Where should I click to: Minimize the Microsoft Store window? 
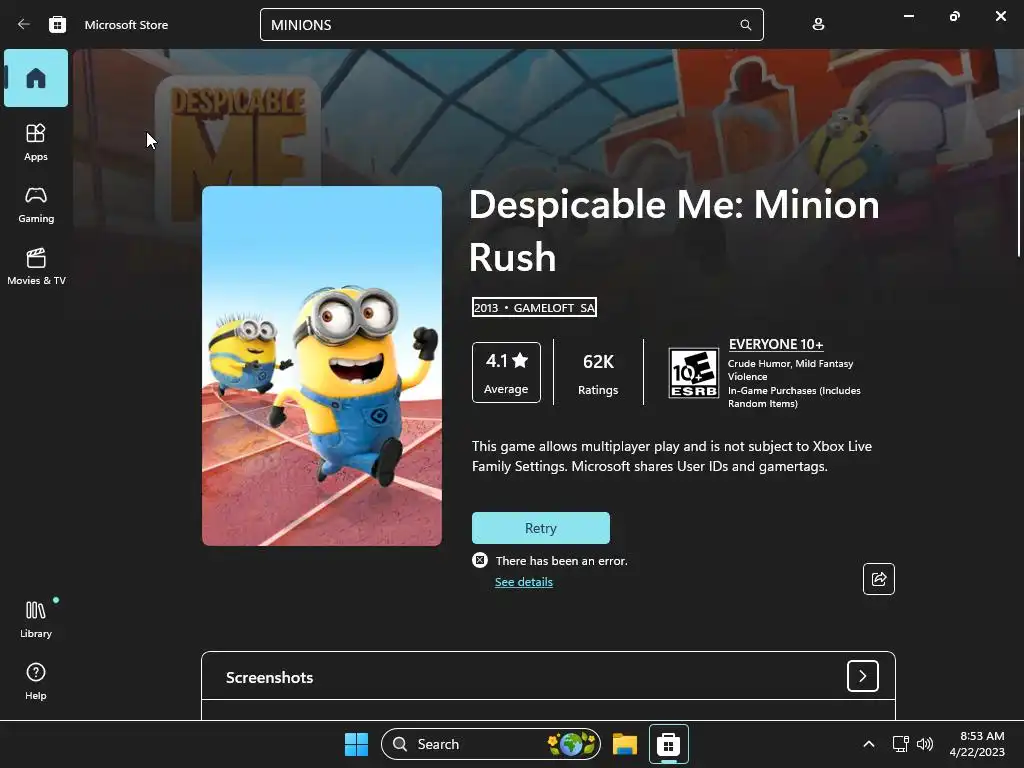coord(908,16)
